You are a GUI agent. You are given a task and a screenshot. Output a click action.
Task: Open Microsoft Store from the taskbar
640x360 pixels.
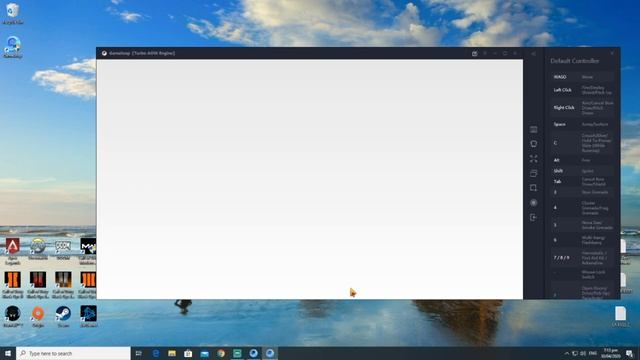point(188,353)
